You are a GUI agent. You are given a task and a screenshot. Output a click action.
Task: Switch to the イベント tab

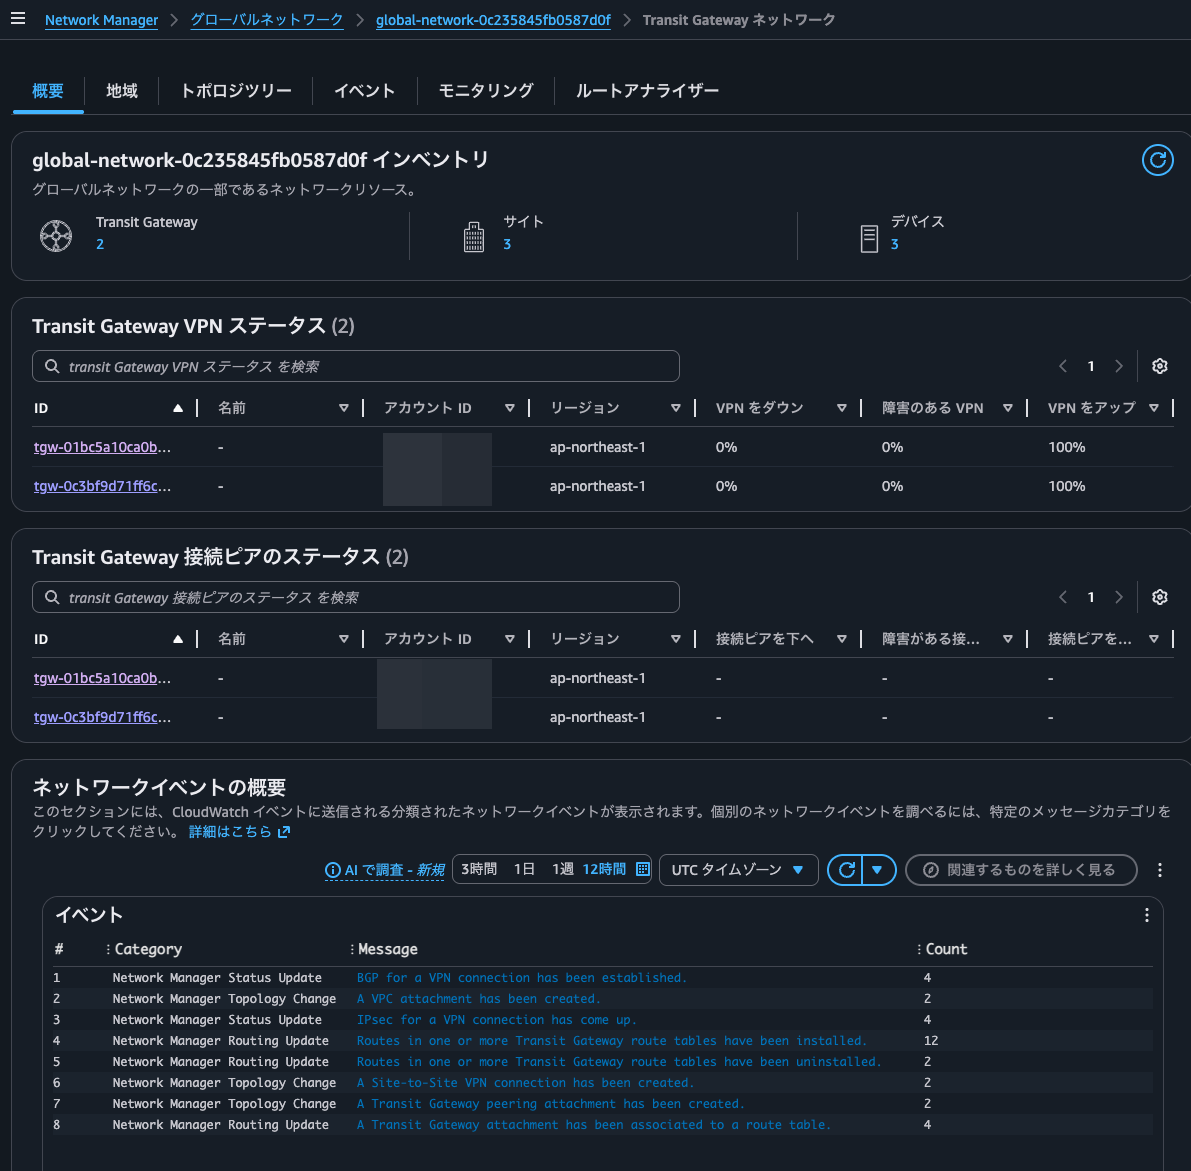365,91
